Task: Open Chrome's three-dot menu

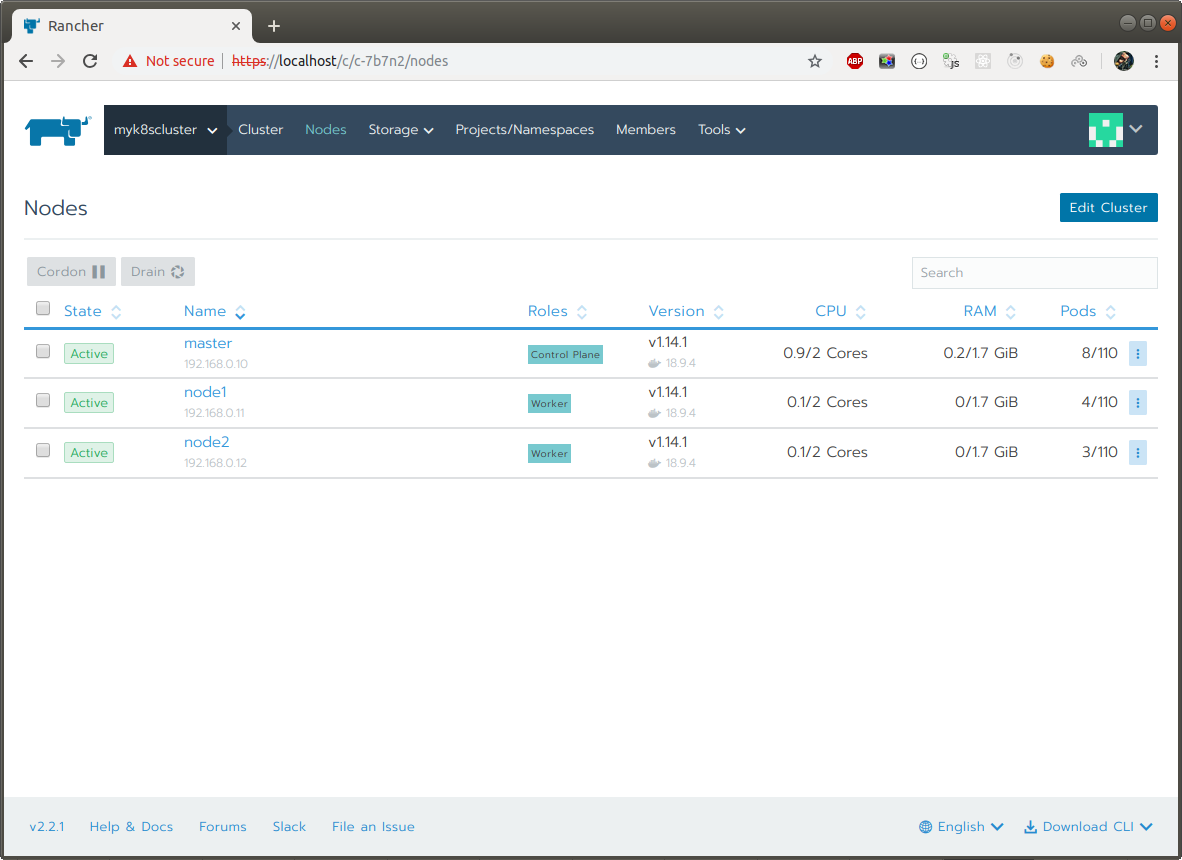Action: pyautogui.click(x=1156, y=61)
